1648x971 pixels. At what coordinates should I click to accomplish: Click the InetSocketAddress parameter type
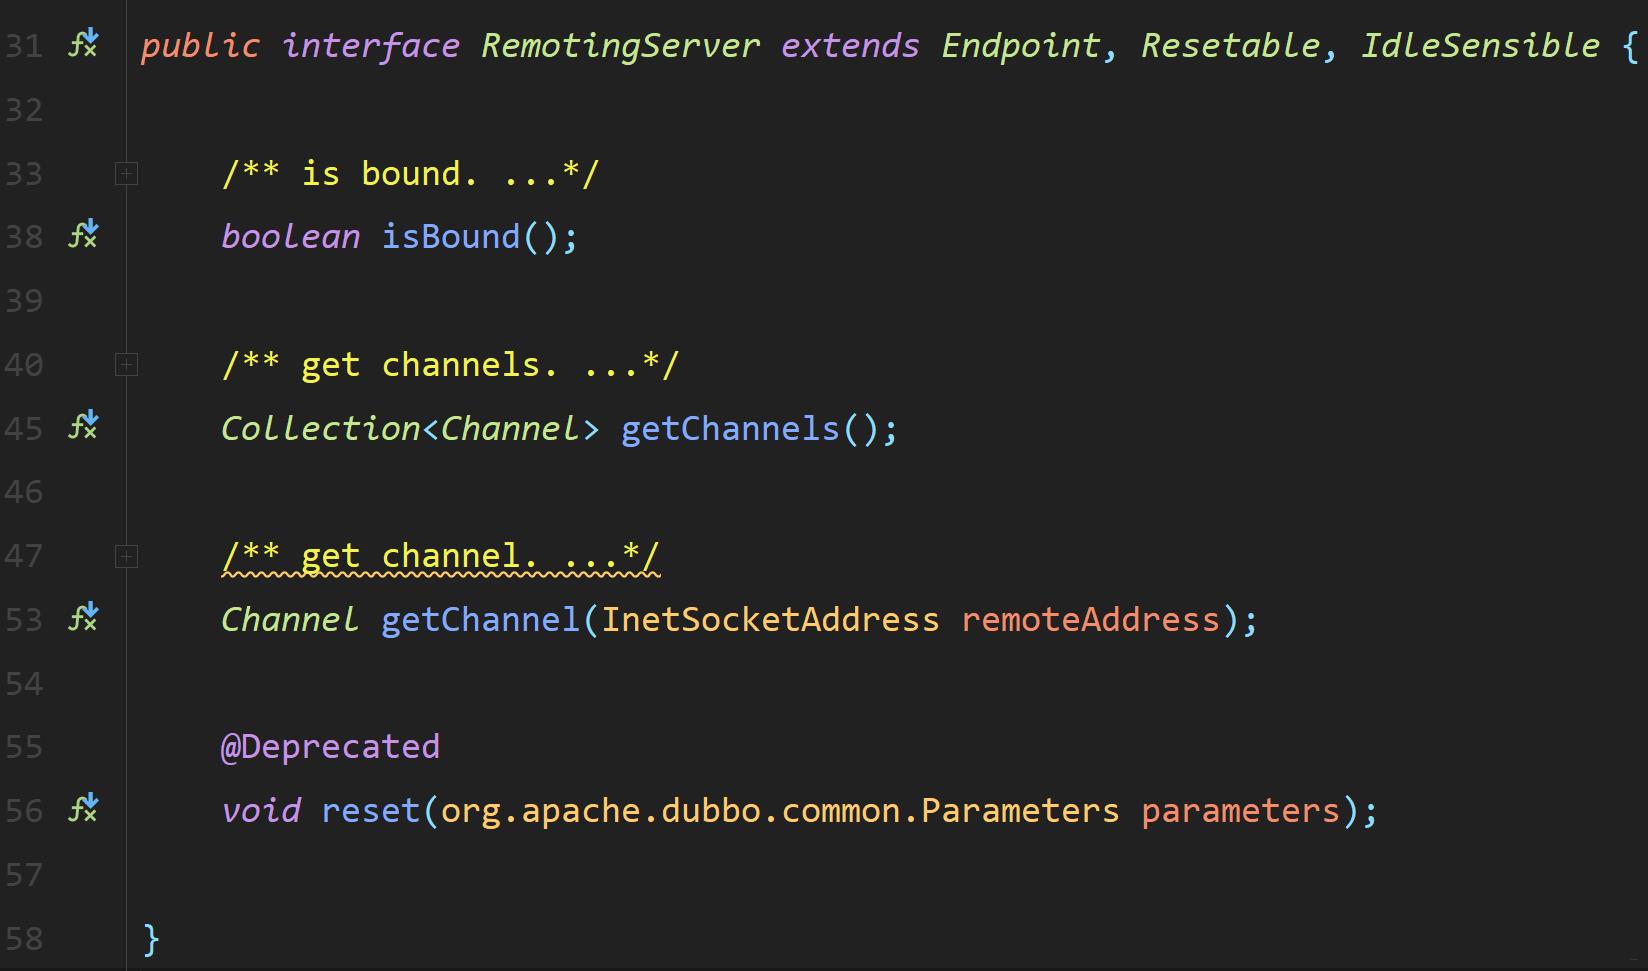pyautogui.click(x=770, y=620)
